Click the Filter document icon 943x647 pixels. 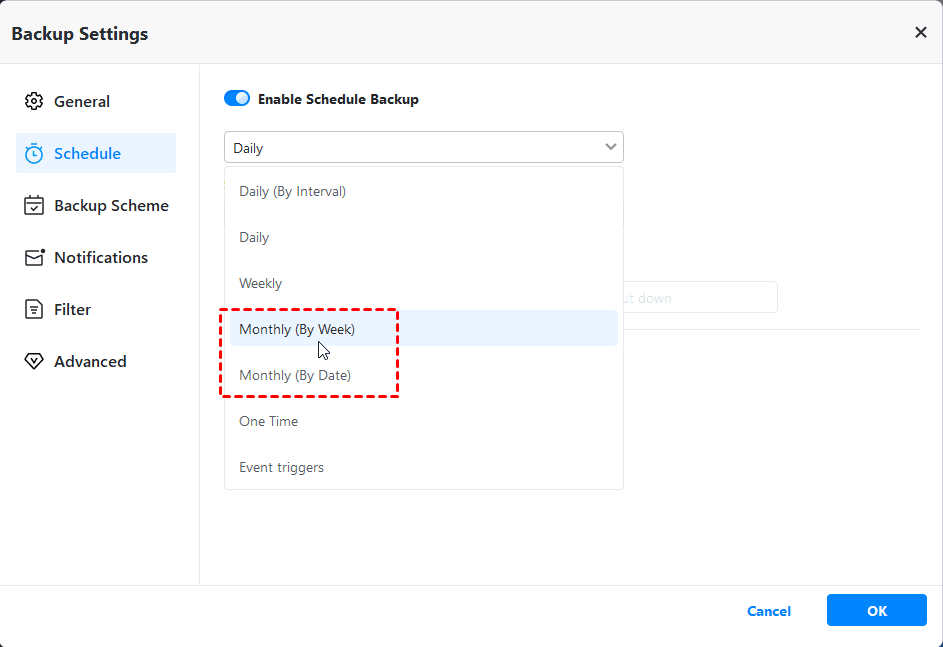coord(34,310)
